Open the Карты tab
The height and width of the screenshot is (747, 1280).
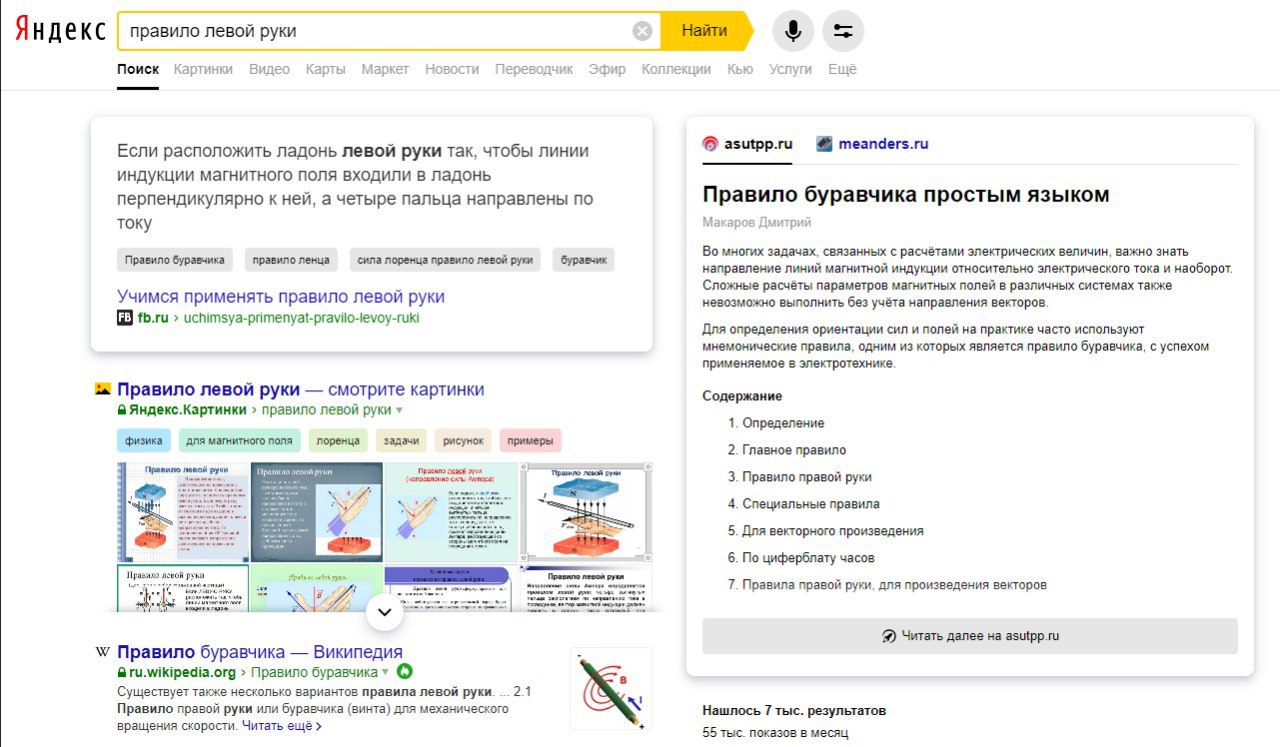326,69
